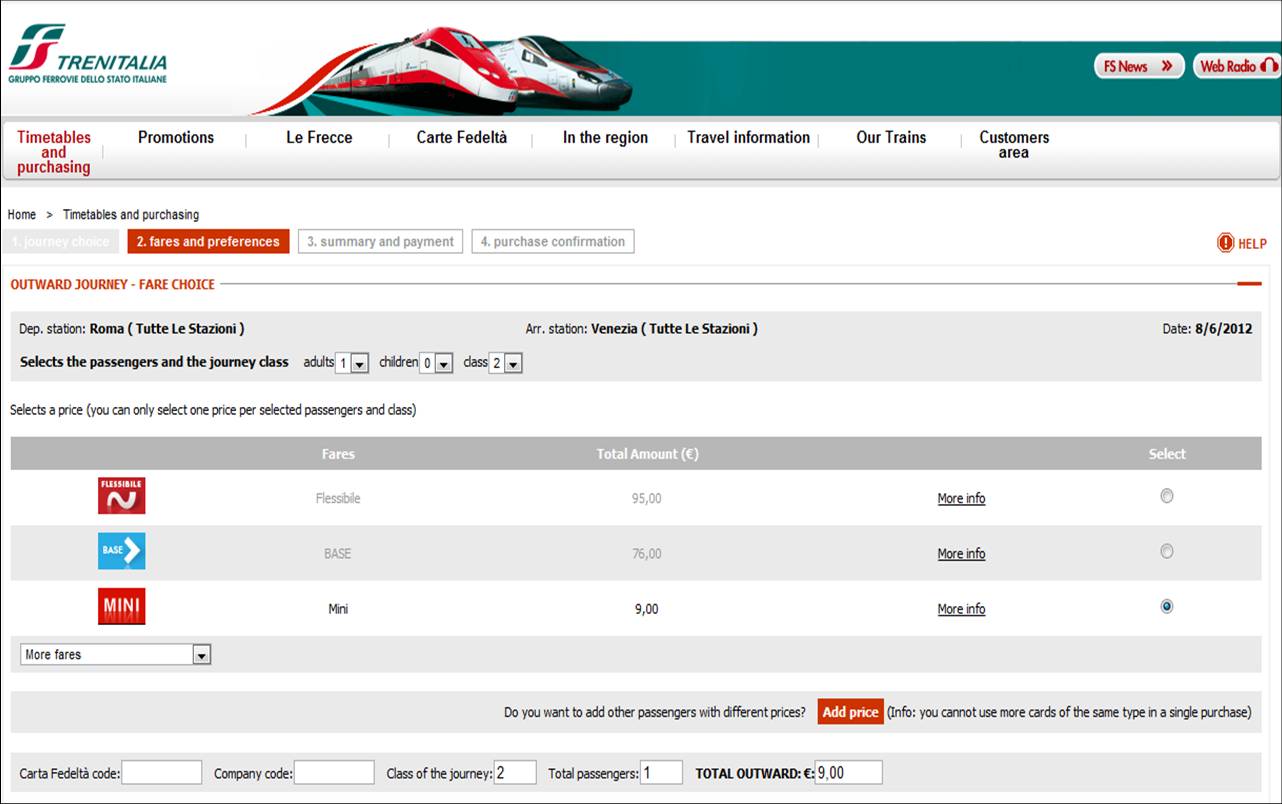Screen dimensions: 1282x804
Task: Click the Flessibile fare icon
Action: pyautogui.click(x=121, y=496)
